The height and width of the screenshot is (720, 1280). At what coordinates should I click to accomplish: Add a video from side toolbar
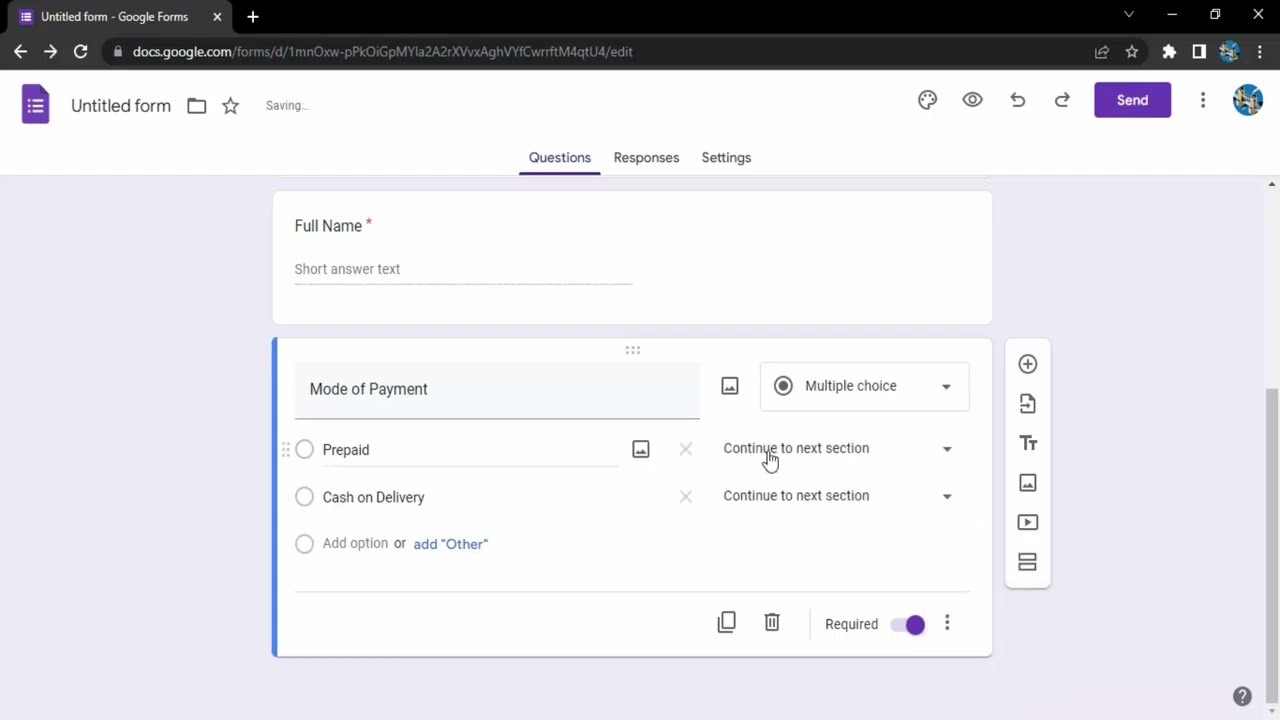click(1027, 522)
